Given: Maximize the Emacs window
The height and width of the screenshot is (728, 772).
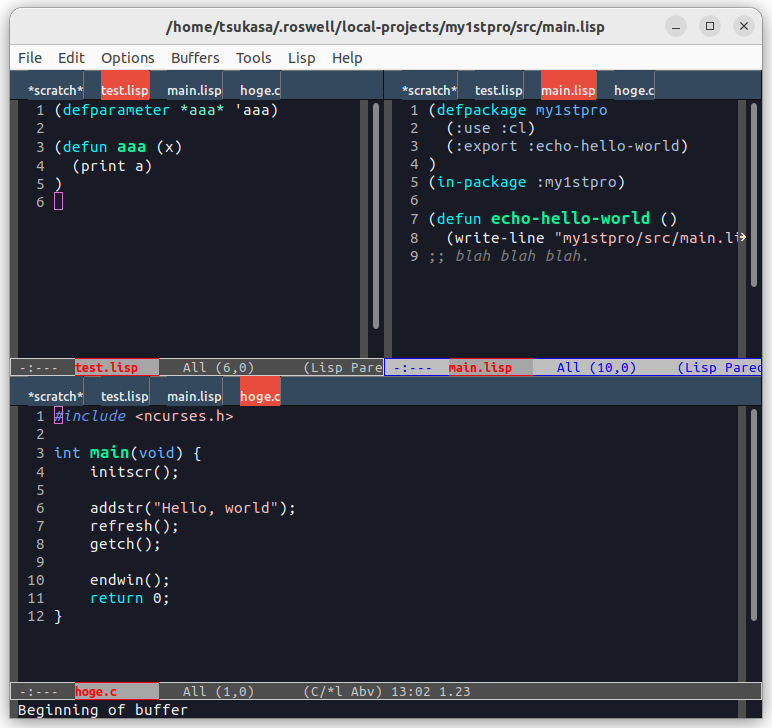Looking at the screenshot, I should tap(710, 26).
